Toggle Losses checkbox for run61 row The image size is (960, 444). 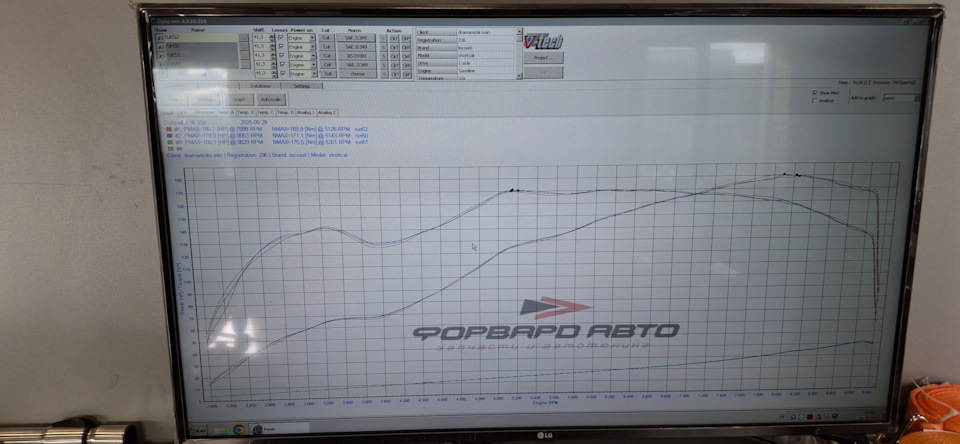coord(282,56)
